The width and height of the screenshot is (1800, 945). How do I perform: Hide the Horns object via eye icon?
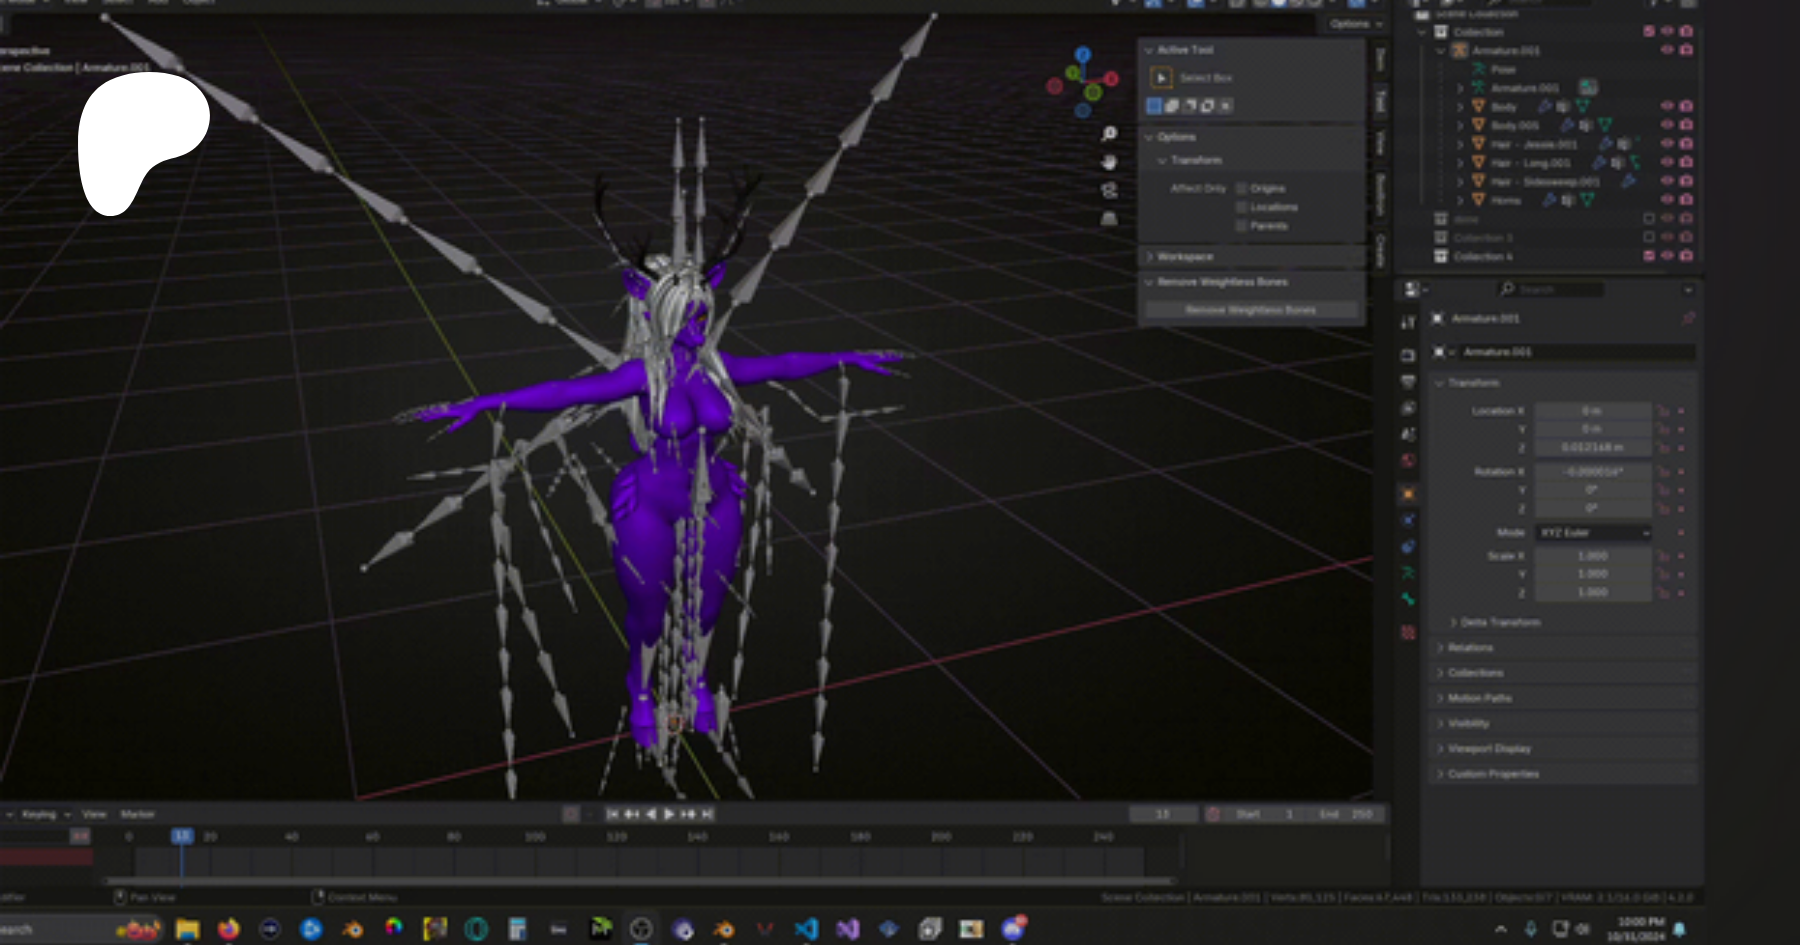1667,200
